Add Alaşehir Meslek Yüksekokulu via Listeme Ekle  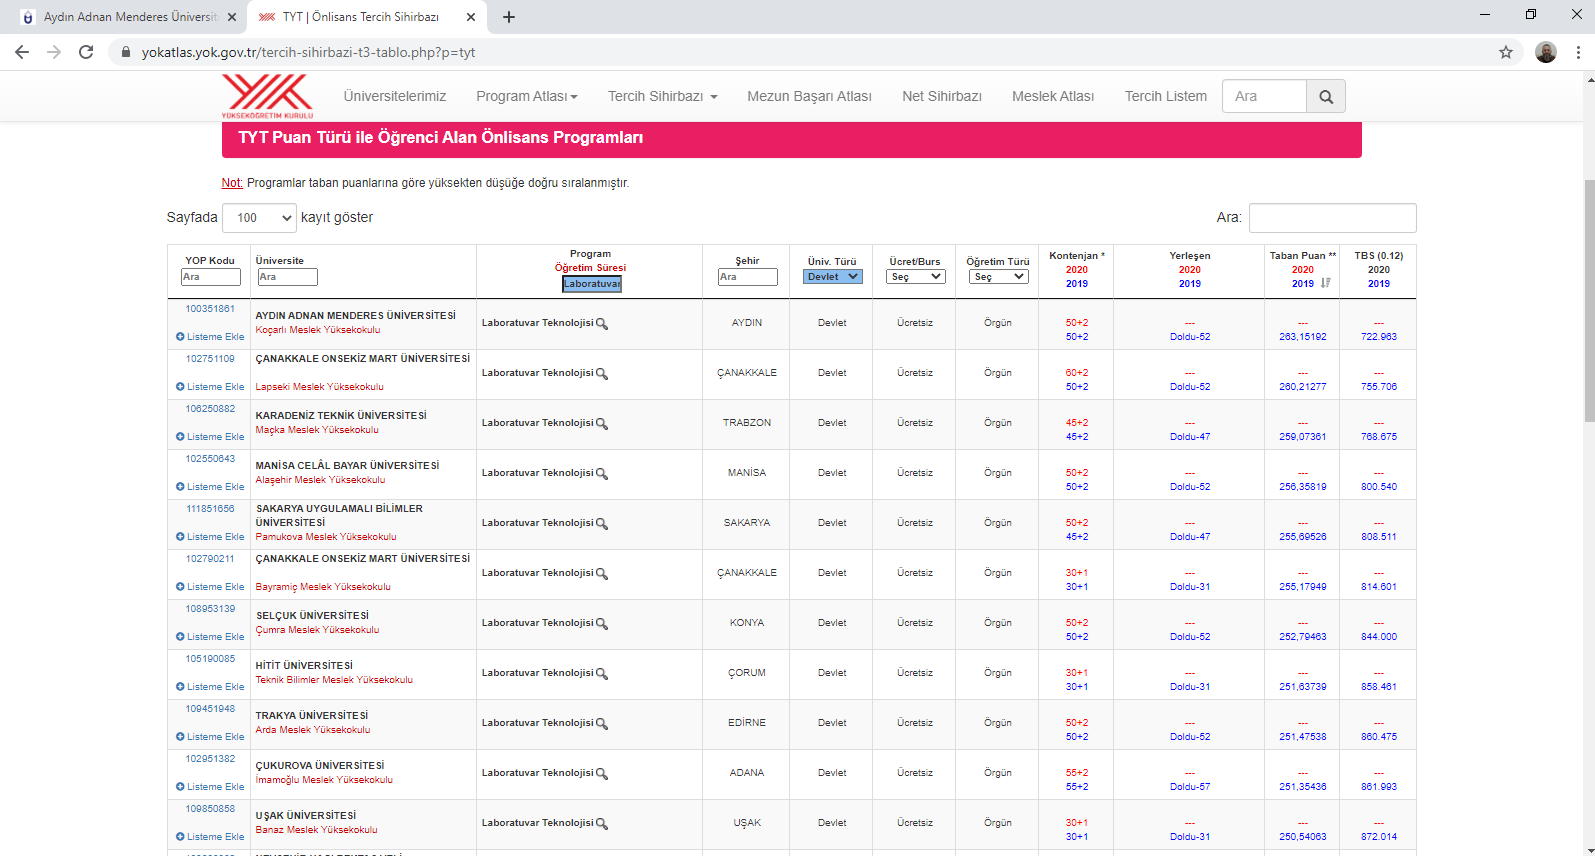pos(210,487)
